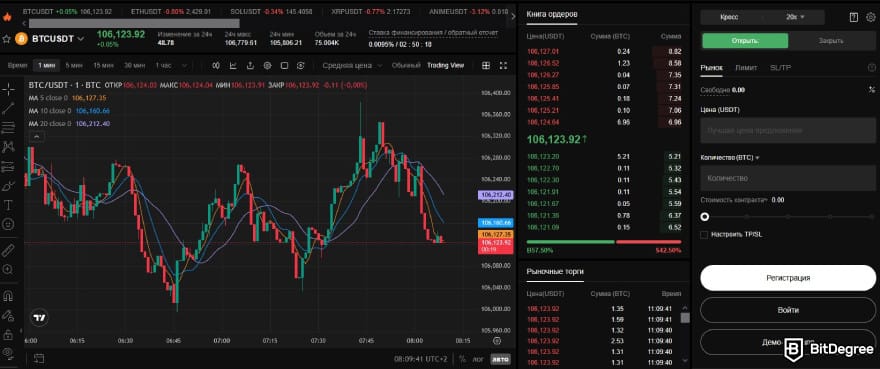Screen dimensions: 880x369
Task: Take a chart snapshot with camera icon
Action: coord(301,66)
